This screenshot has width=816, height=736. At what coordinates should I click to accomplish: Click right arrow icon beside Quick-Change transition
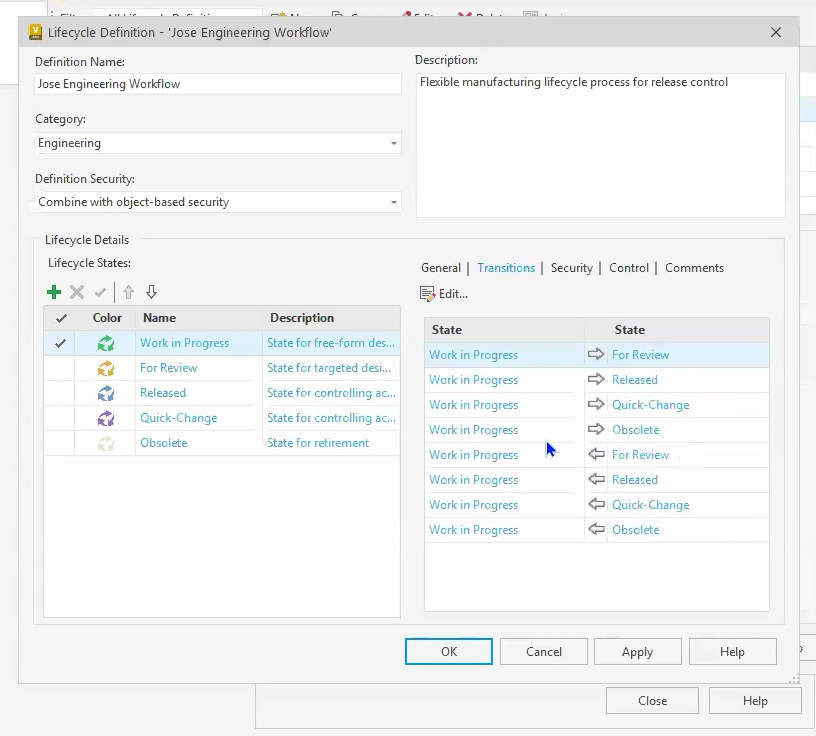596,404
